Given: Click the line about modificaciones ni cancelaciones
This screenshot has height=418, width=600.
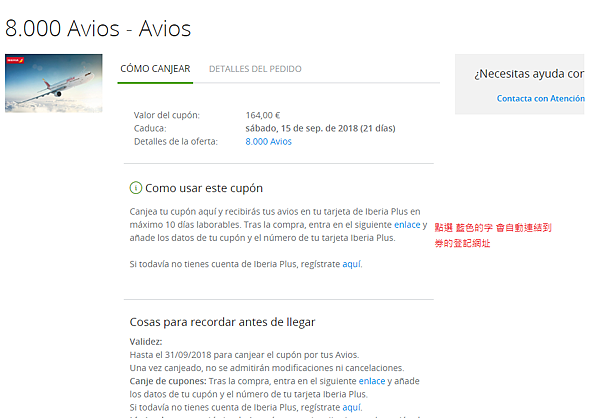Looking at the screenshot, I should 267,368.
